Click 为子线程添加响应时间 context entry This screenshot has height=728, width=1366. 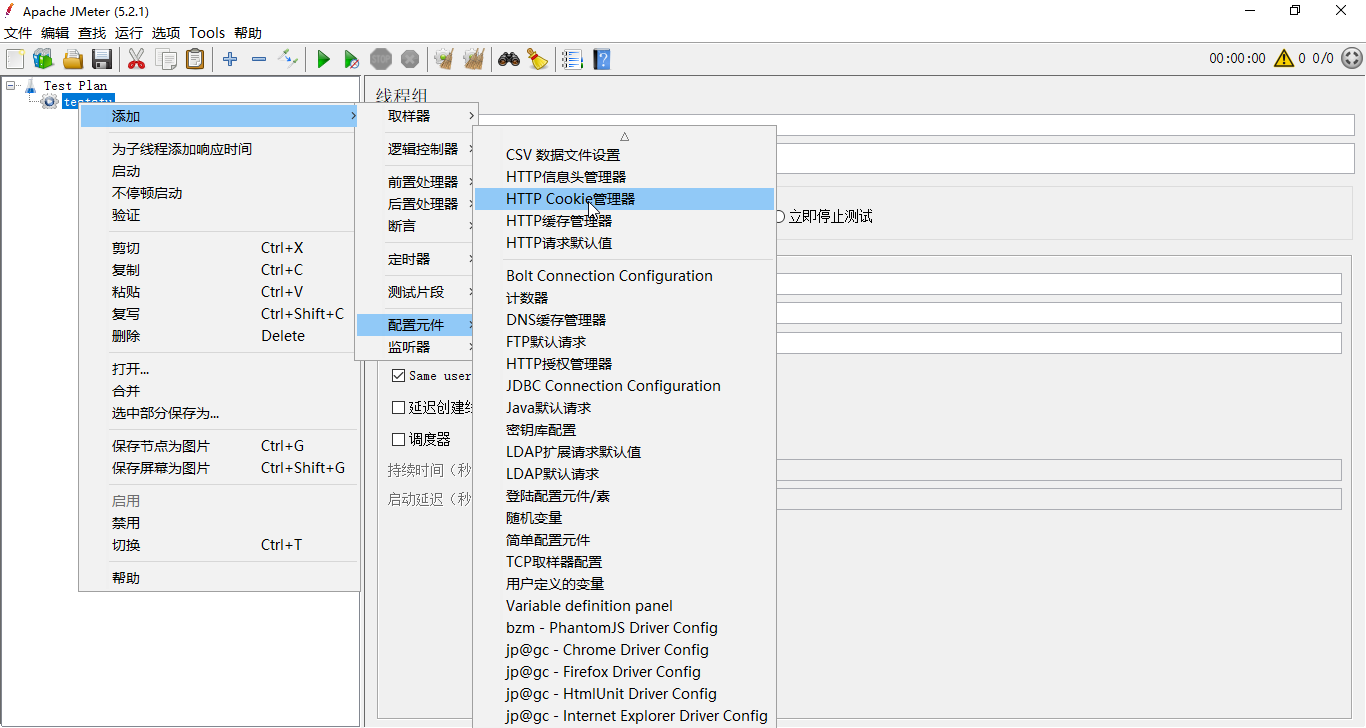point(219,149)
